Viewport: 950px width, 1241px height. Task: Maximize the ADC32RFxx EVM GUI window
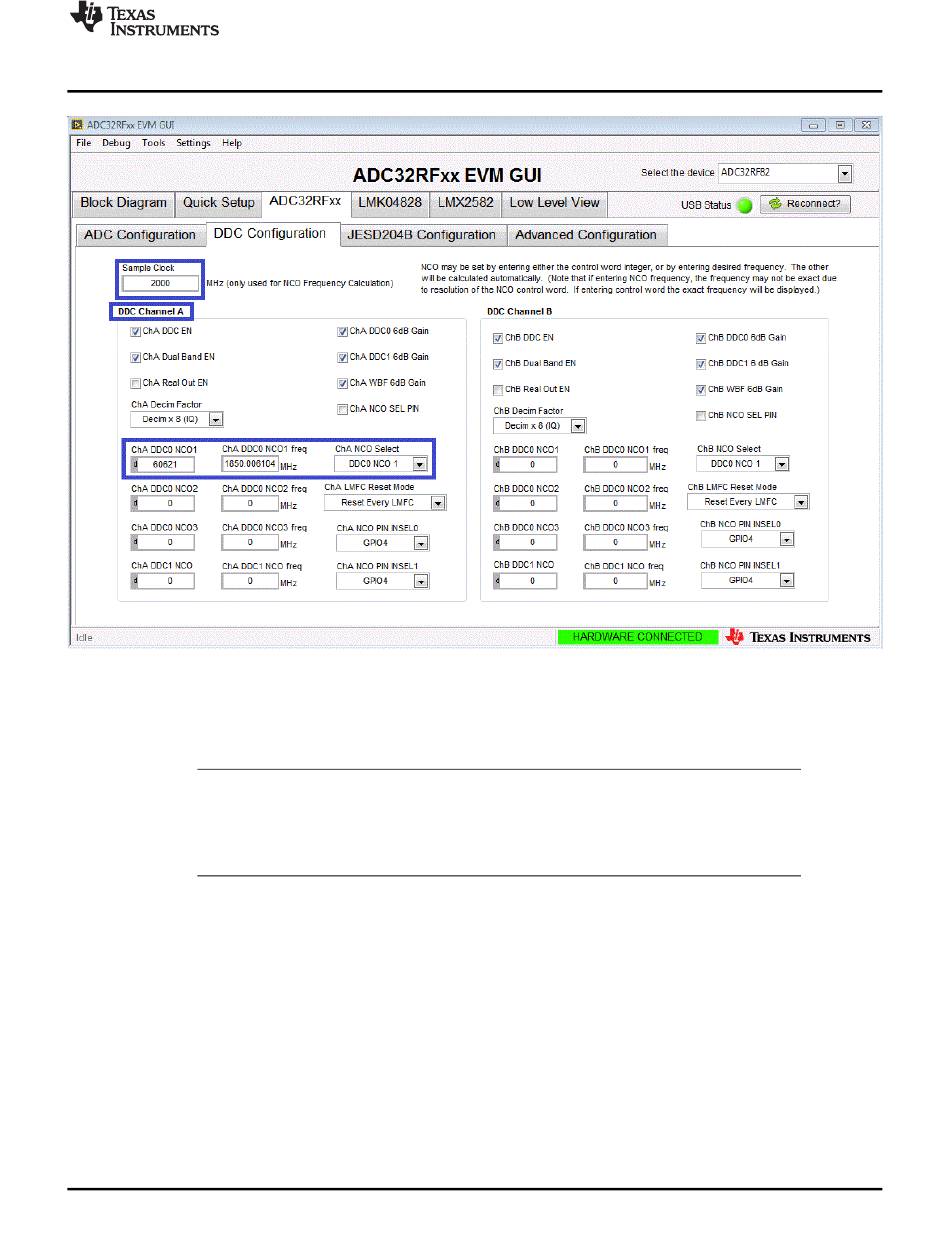point(840,125)
